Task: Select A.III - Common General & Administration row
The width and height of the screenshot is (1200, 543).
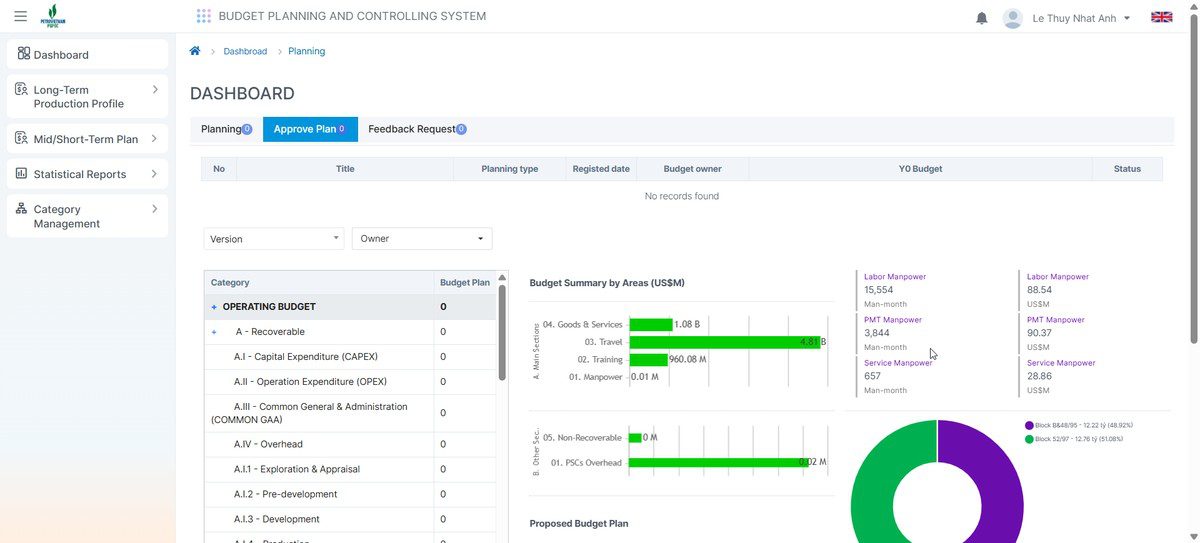Action: click(x=350, y=413)
